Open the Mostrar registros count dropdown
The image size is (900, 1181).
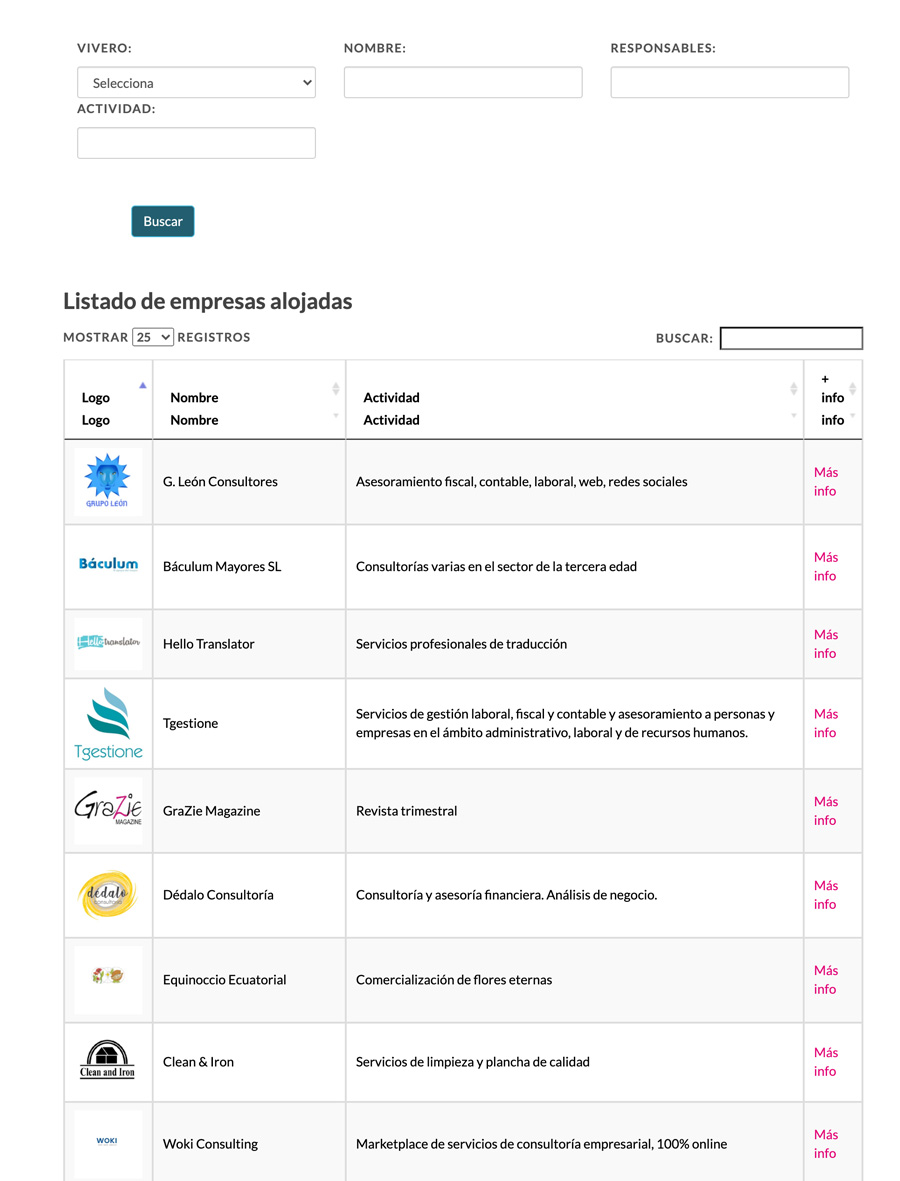[x=153, y=337]
